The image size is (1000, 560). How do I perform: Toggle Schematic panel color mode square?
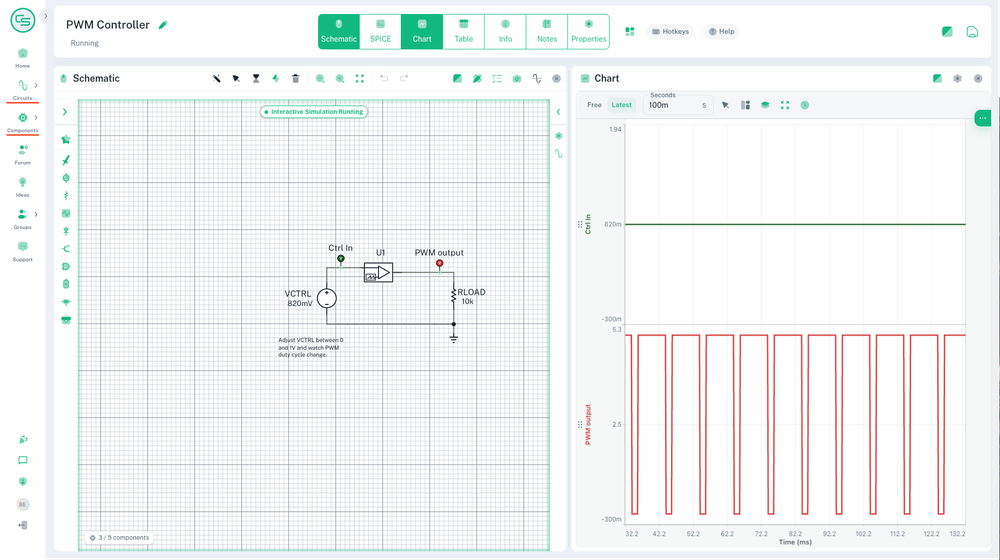click(x=457, y=78)
